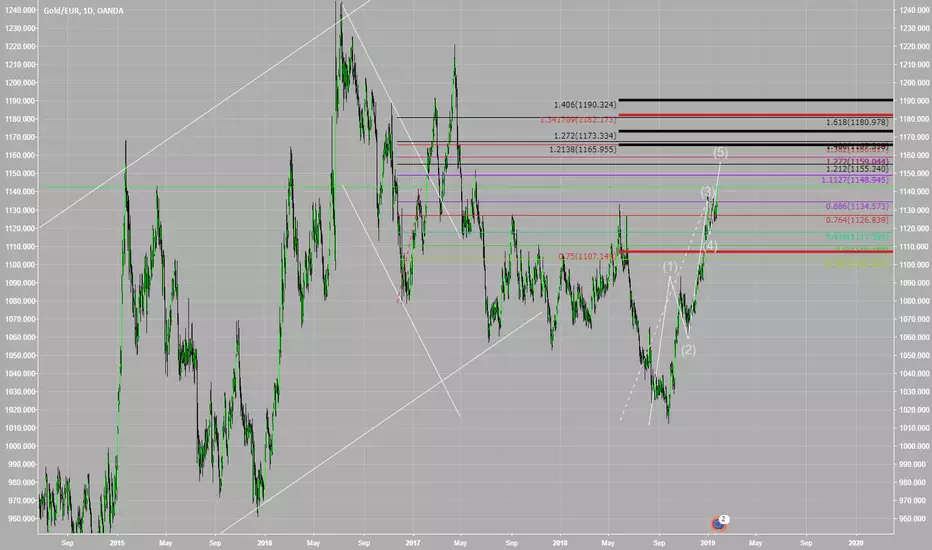Click the Gold/EUR, 1D, OANDA chart title
The width and height of the screenshot is (932, 550).
pos(83,11)
